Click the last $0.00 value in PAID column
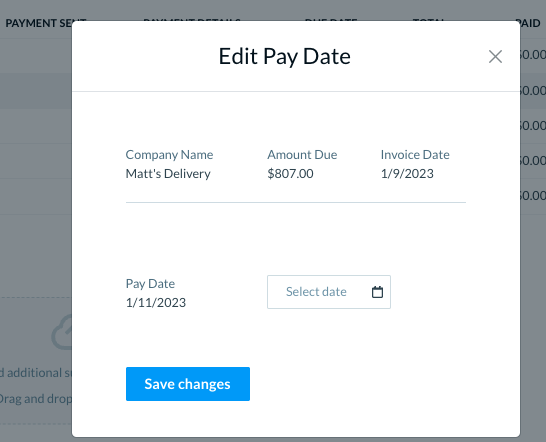The image size is (546, 442). (533, 195)
